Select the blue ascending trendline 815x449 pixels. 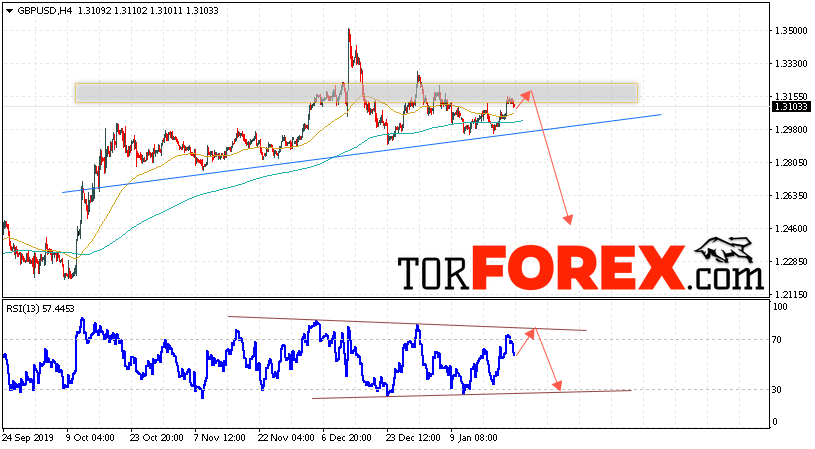tap(362, 153)
